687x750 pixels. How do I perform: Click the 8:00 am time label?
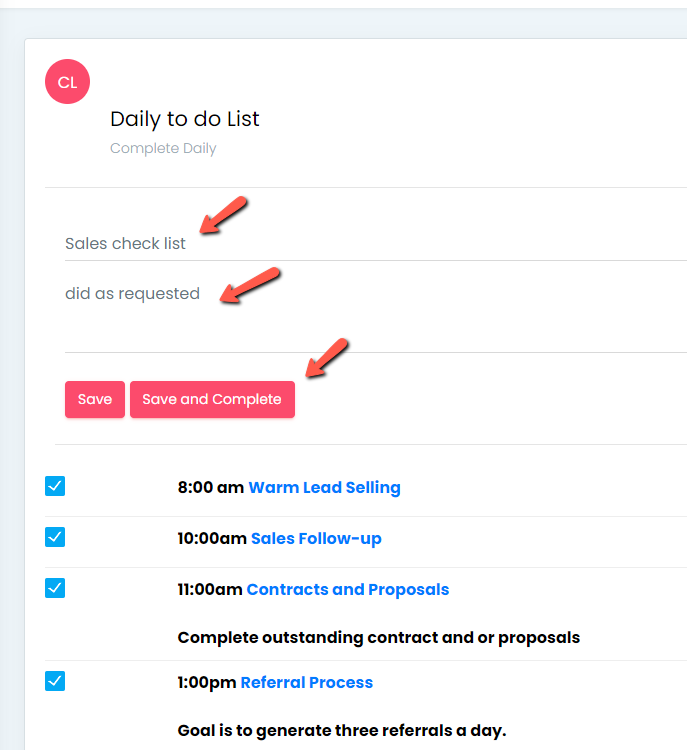[211, 487]
